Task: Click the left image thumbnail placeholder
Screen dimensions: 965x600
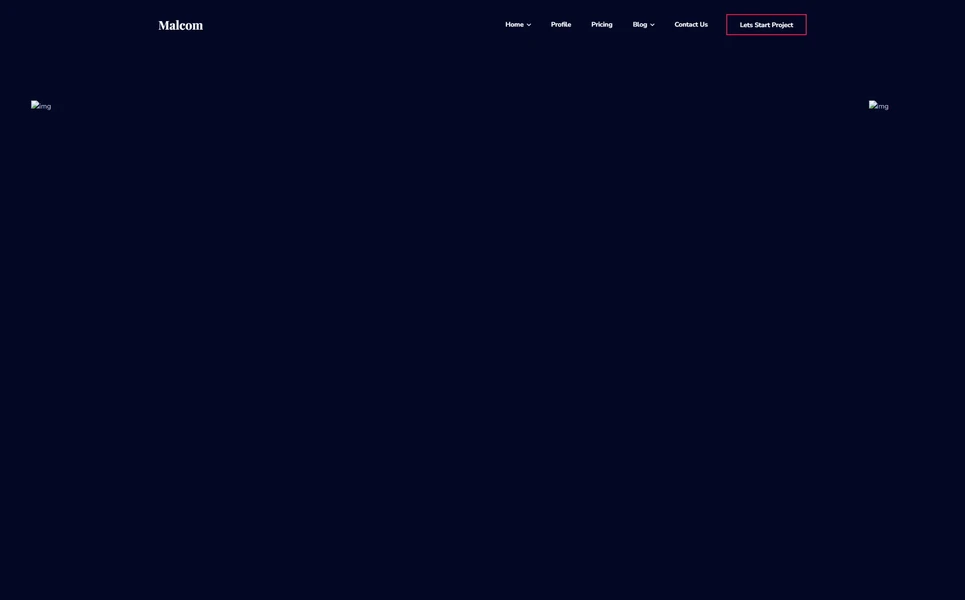Action: pyautogui.click(x=41, y=103)
